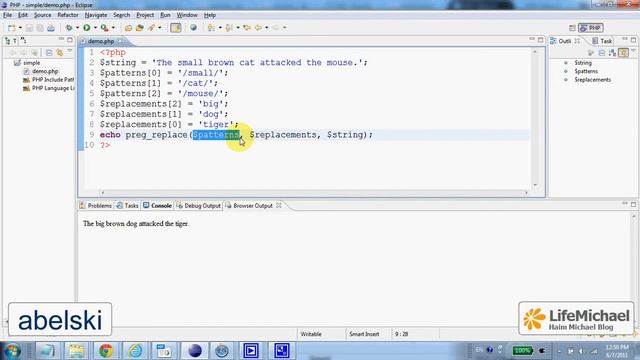Screen dimensions: 640x360
Task: Click the Next Annotation icon
Action: tap(211, 28)
